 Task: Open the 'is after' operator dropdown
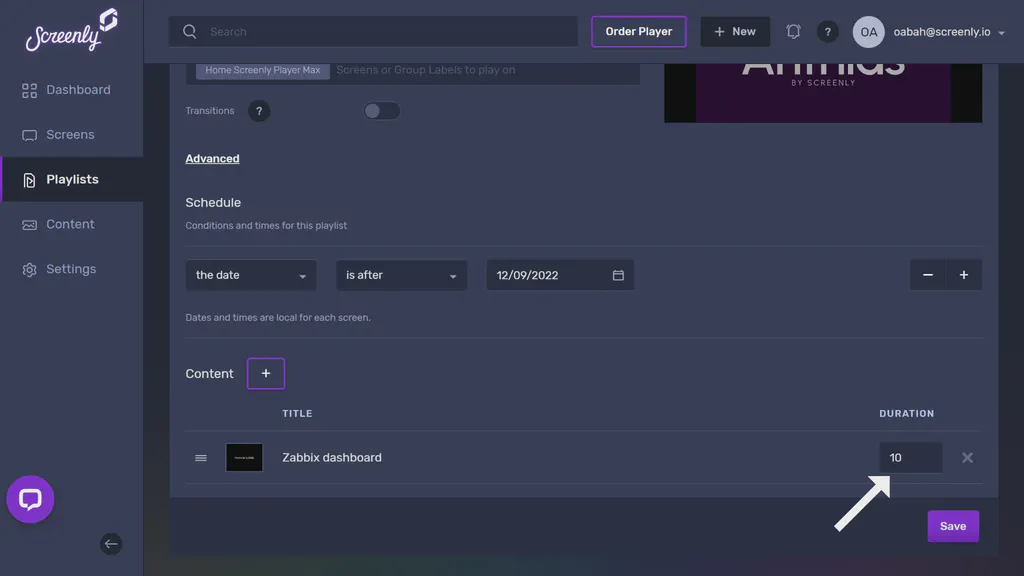point(401,274)
